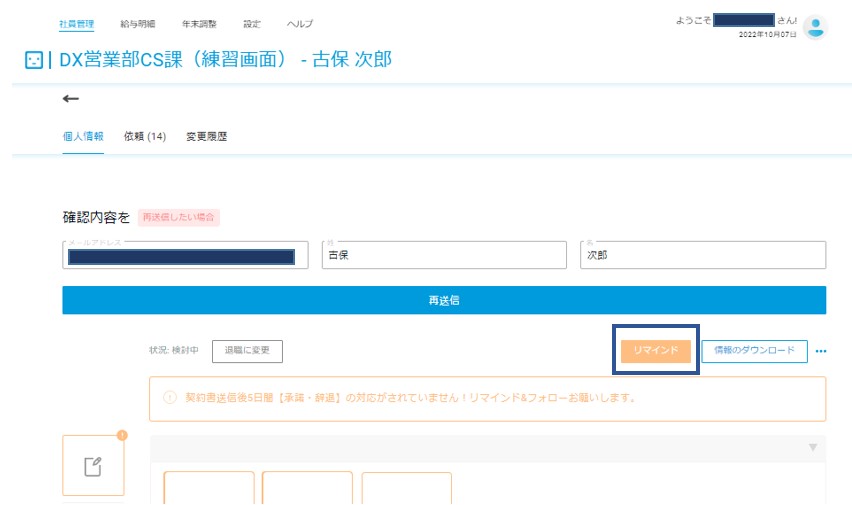
Task: Switch to the 依頼 (14) tab
Action: click(145, 136)
